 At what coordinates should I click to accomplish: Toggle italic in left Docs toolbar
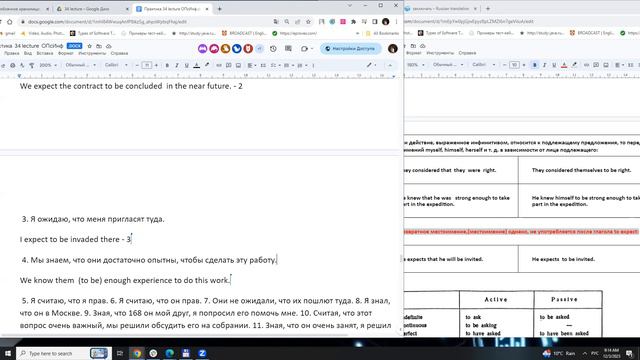[x=177, y=65]
